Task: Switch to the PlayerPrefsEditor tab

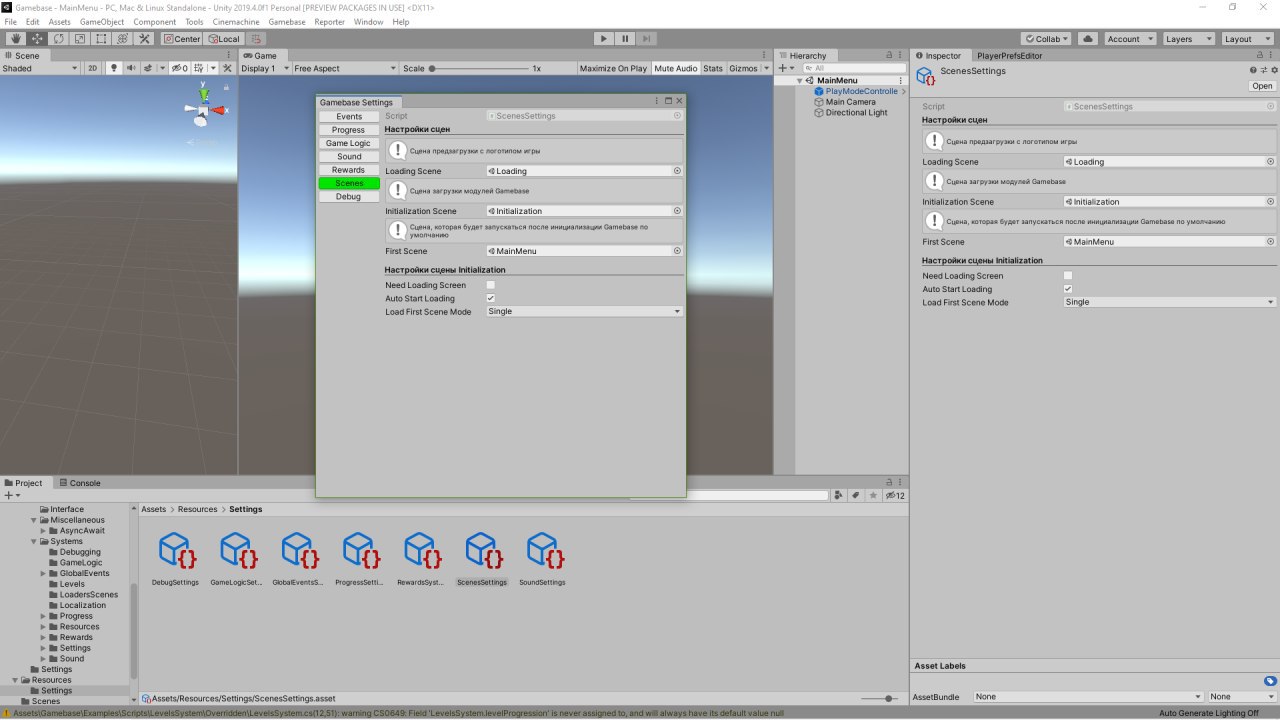Action: point(1009,55)
